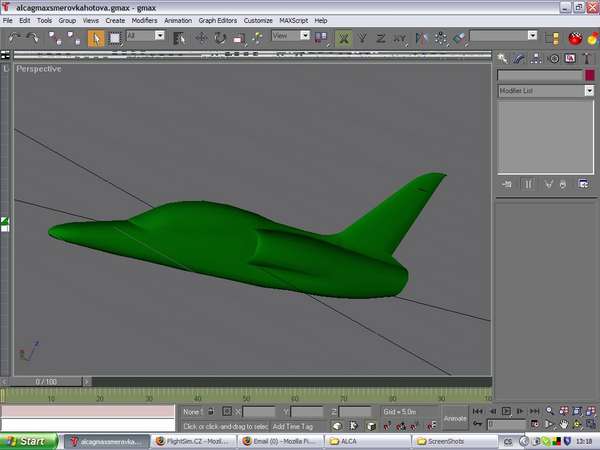Open the MAXScript menu
Screen dimensions: 600x450
click(x=293, y=20)
